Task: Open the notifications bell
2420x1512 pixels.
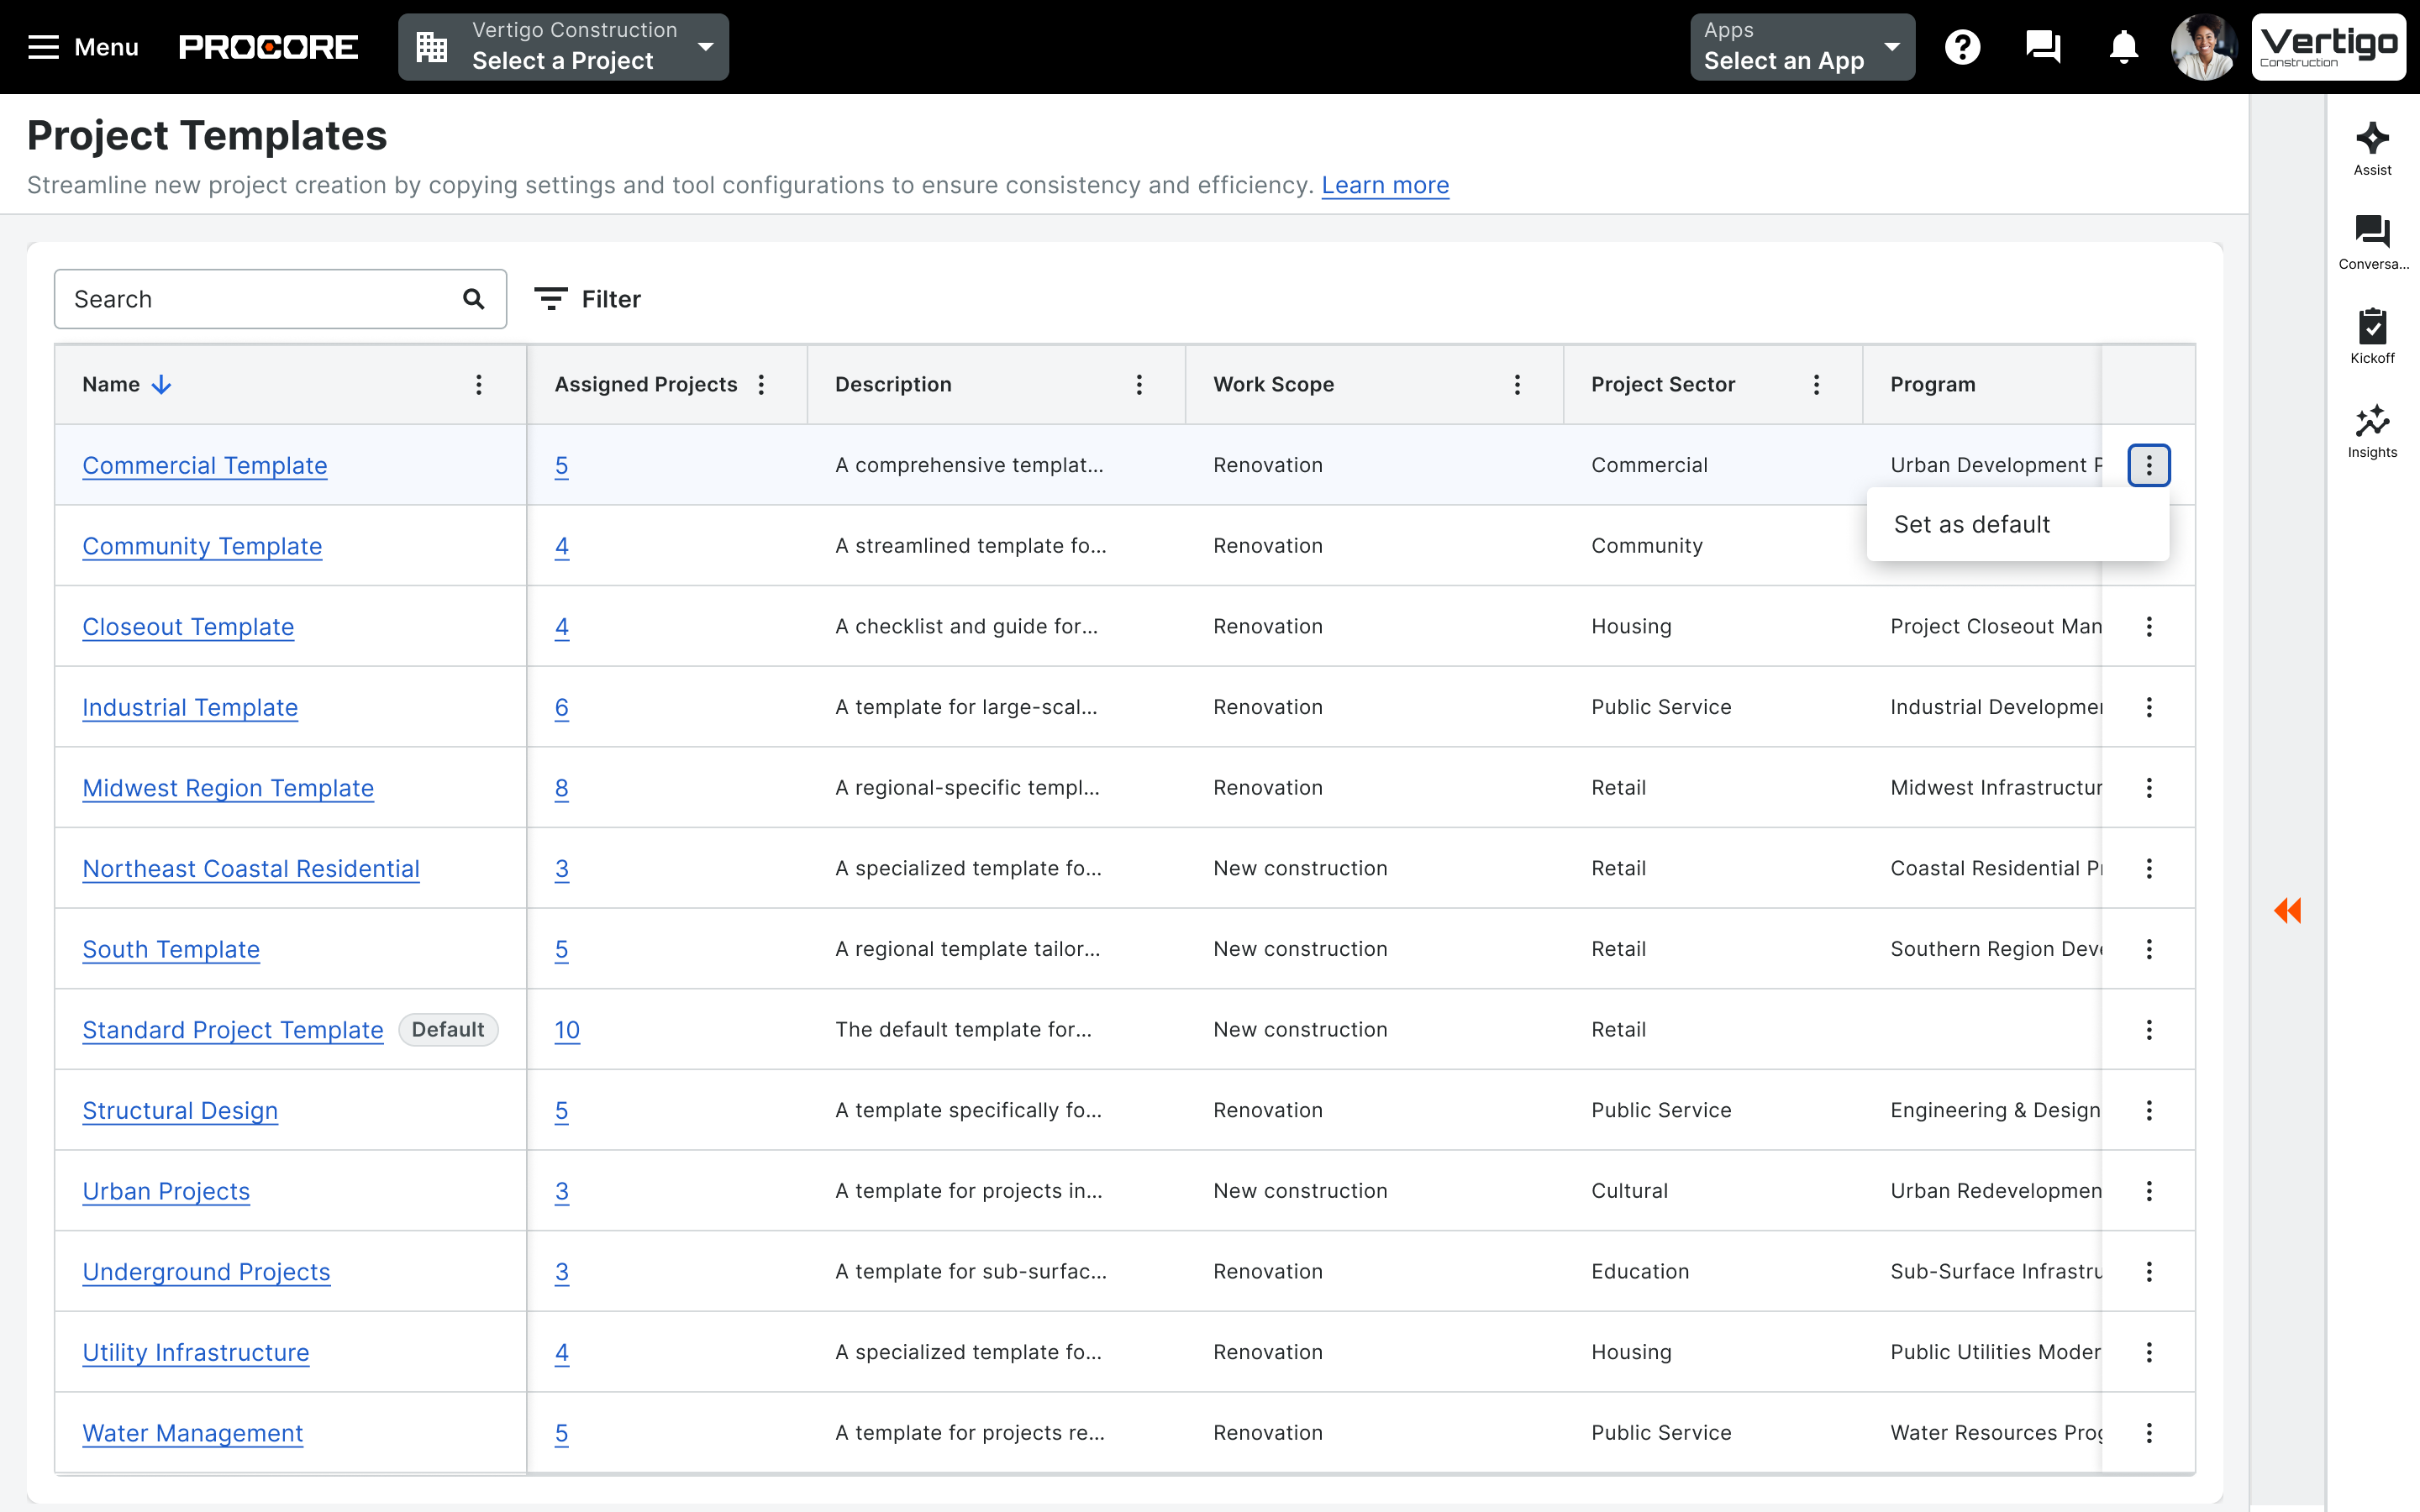Action: [2122, 46]
